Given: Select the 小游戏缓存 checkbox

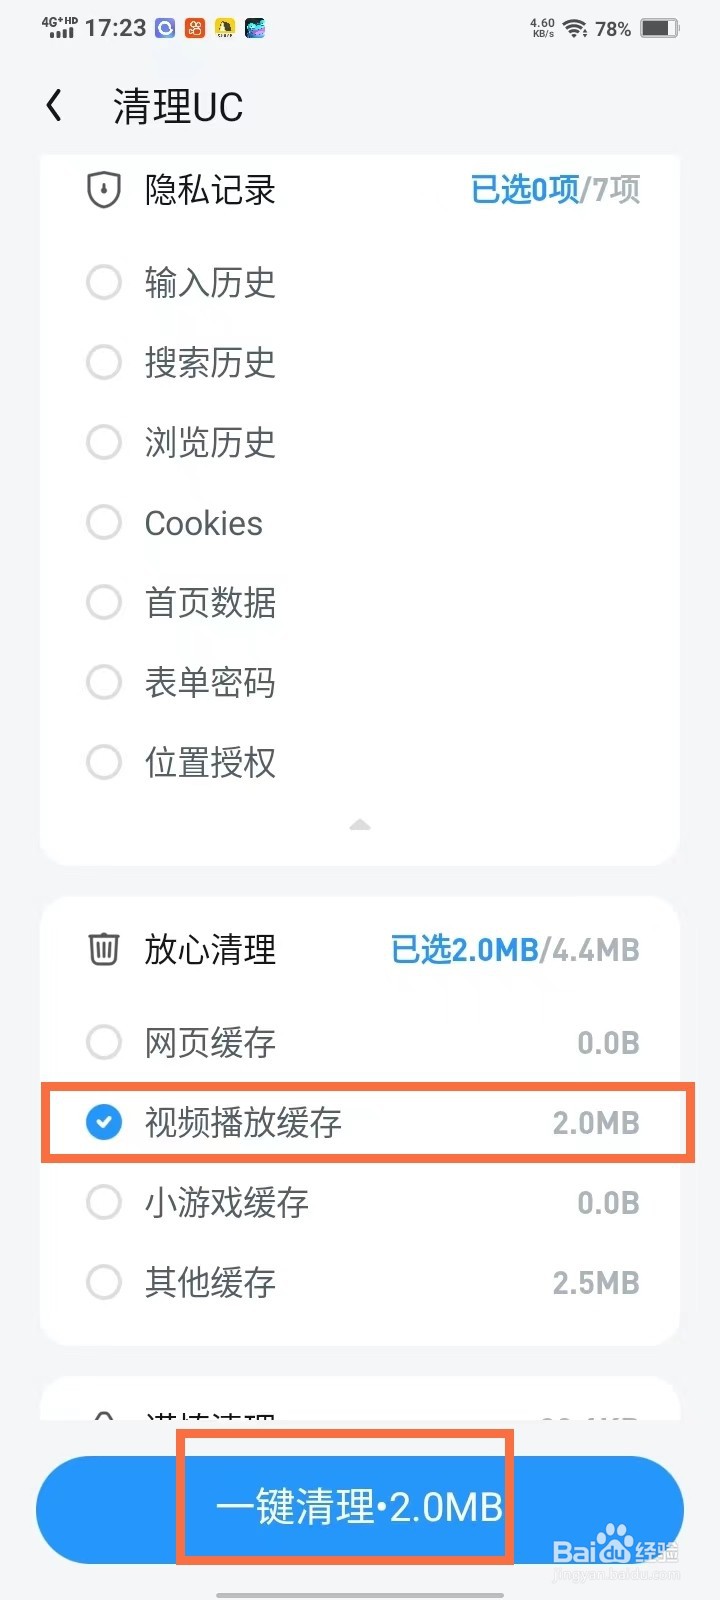Looking at the screenshot, I should (x=104, y=1202).
